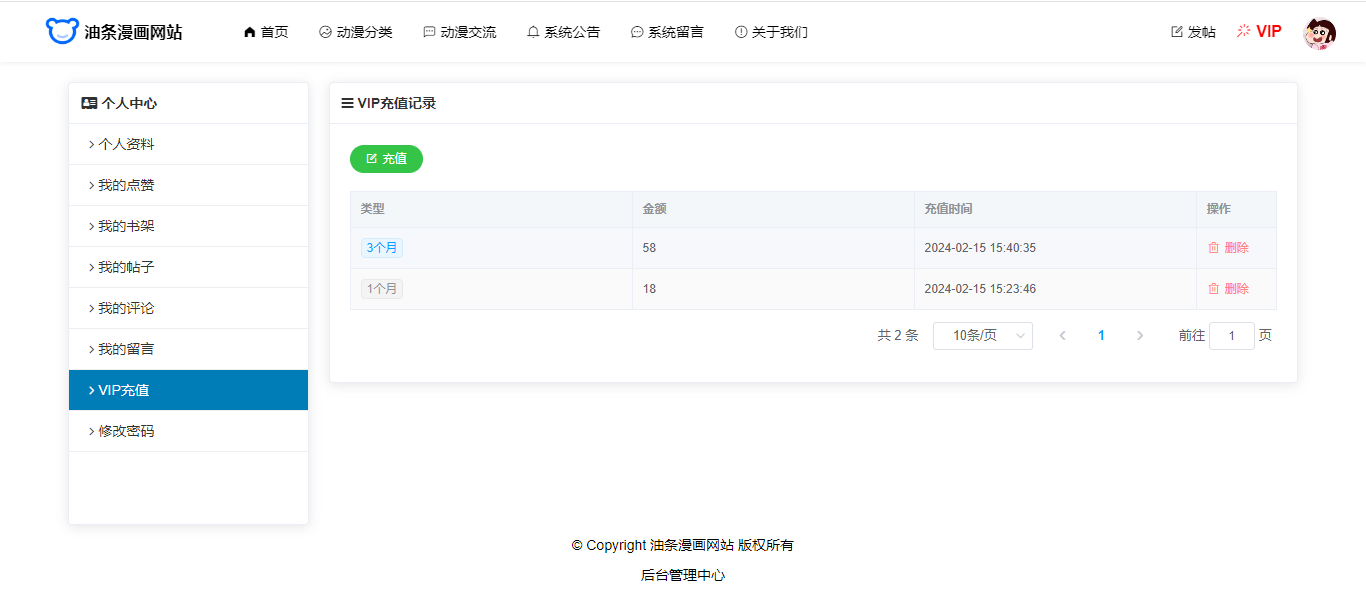The image size is (1366, 609).
Task: Select 个人资料 in the sidebar
Action: coord(126,144)
